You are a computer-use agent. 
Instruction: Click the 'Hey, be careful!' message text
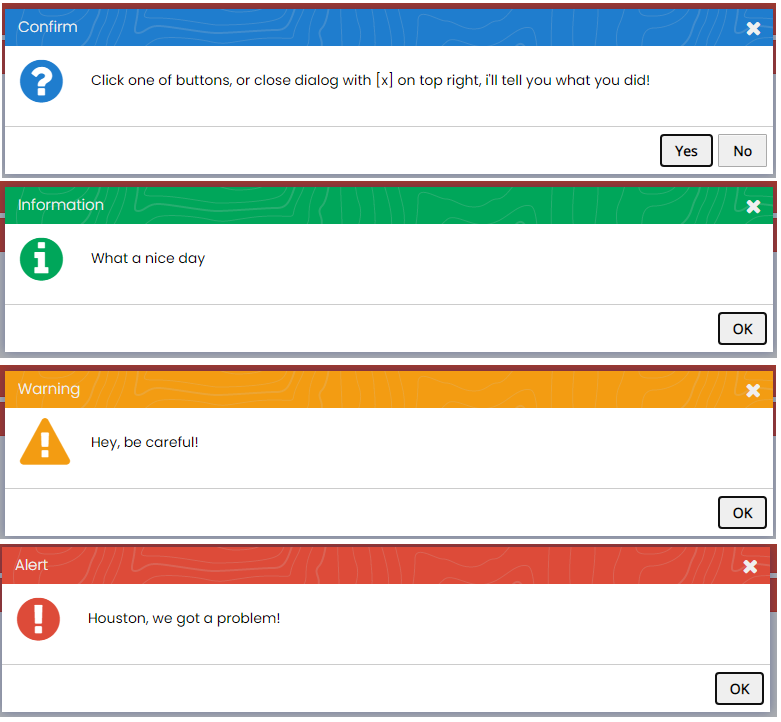pos(144,442)
